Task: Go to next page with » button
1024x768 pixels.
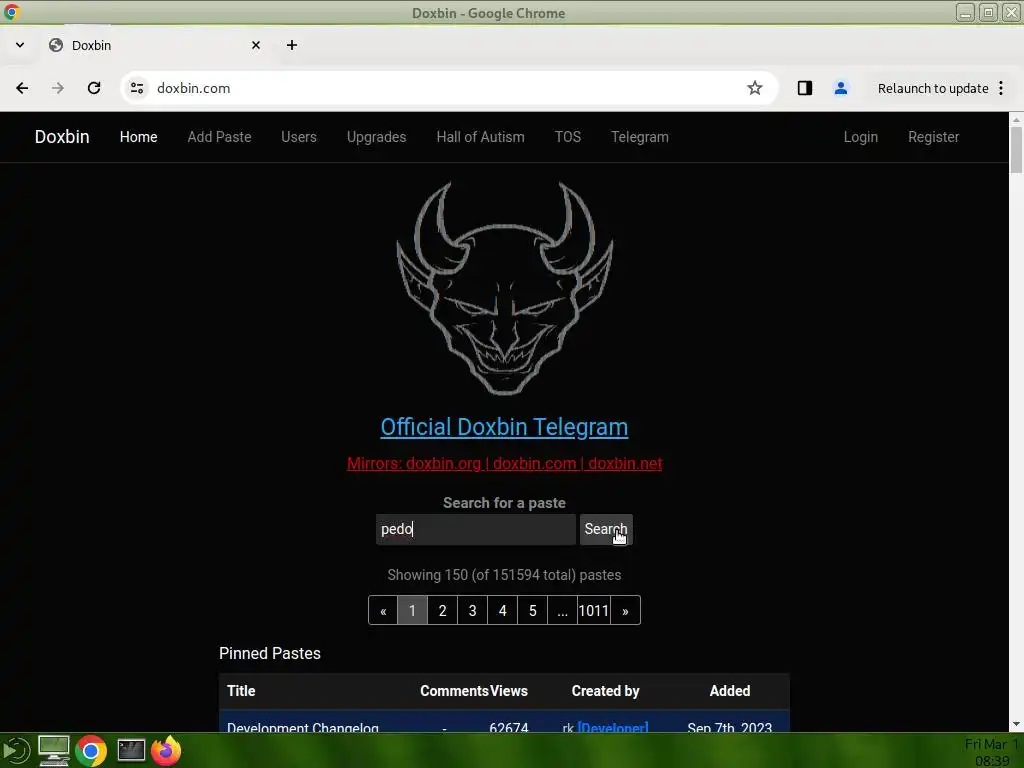Action: [625, 611]
